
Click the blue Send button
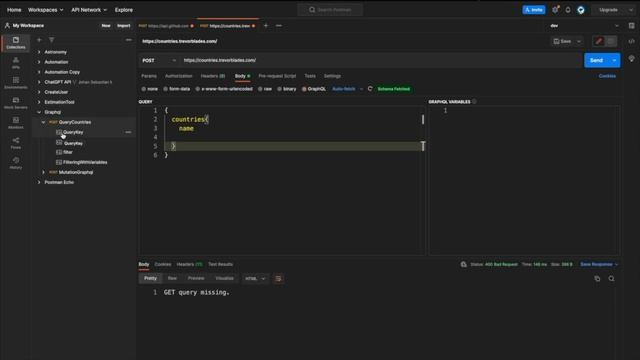(596, 60)
